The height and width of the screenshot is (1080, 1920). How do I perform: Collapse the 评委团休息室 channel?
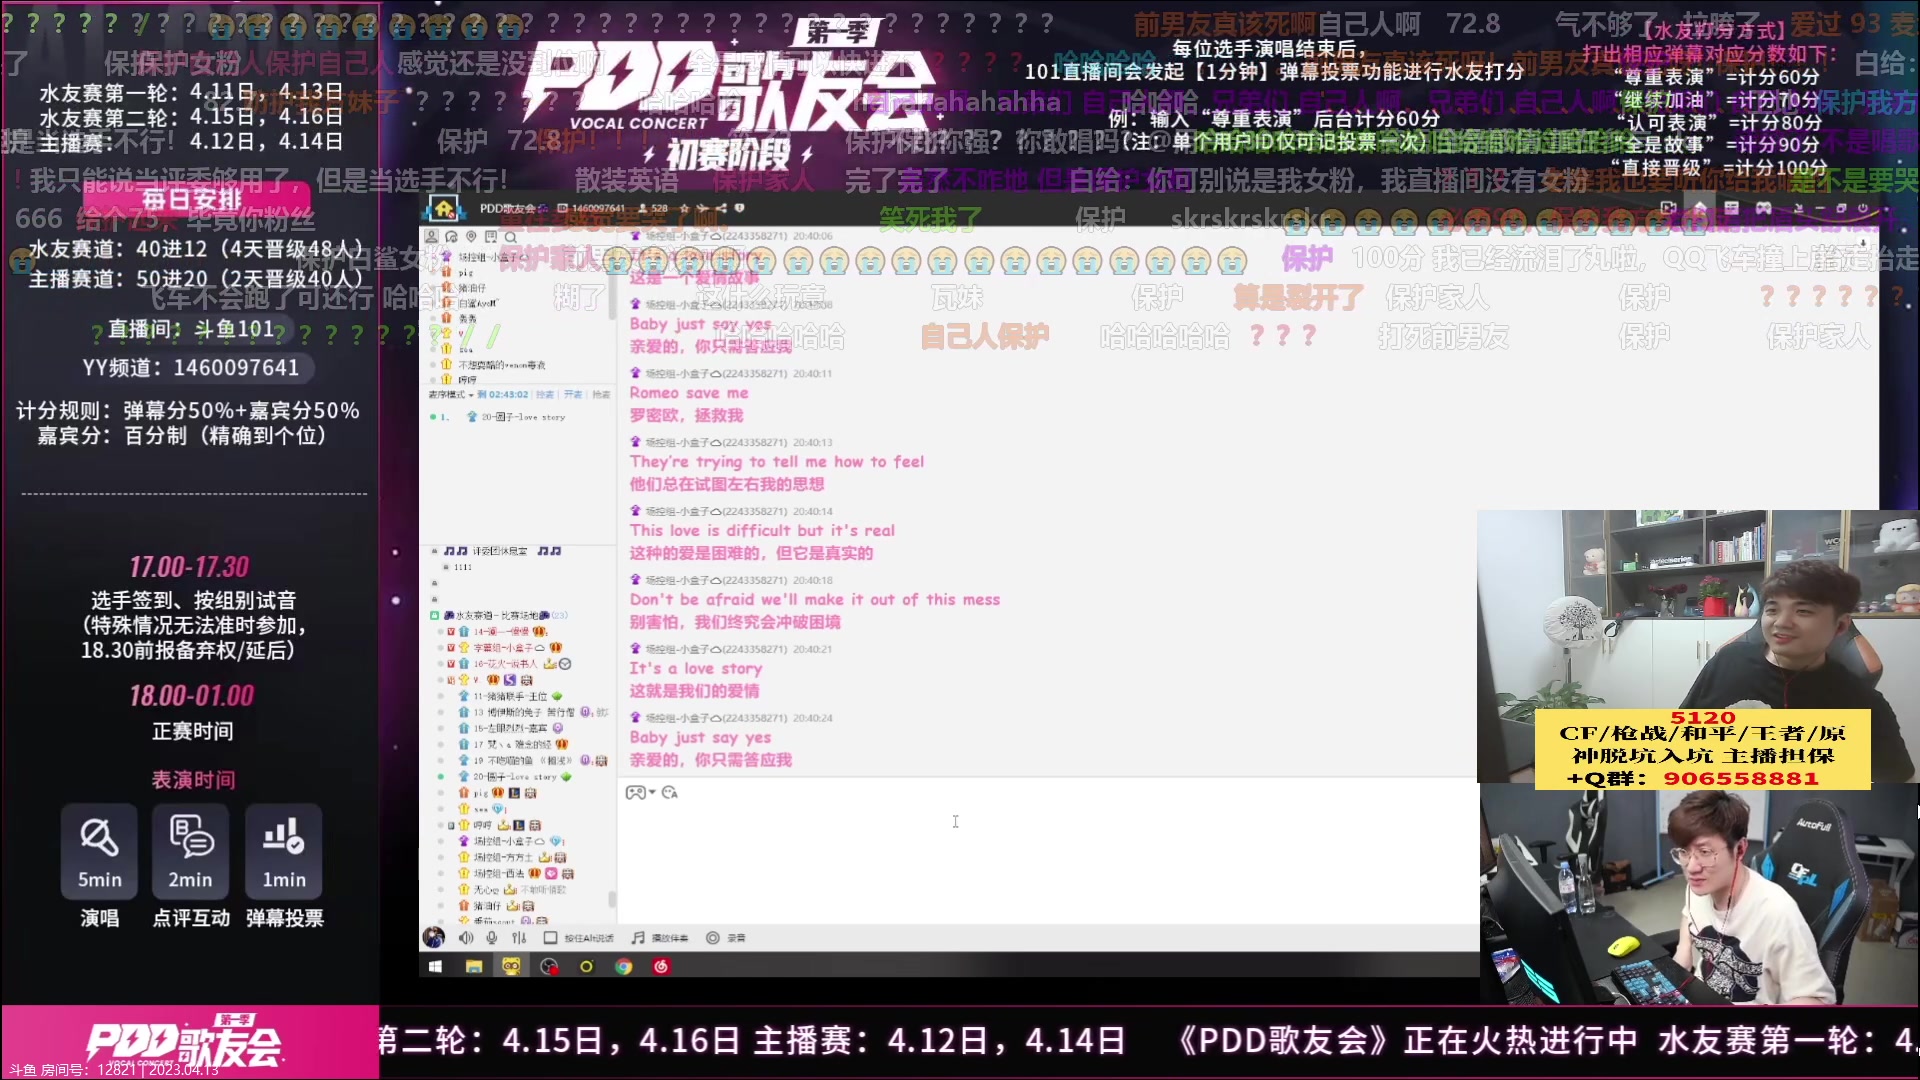coord(434,551)
